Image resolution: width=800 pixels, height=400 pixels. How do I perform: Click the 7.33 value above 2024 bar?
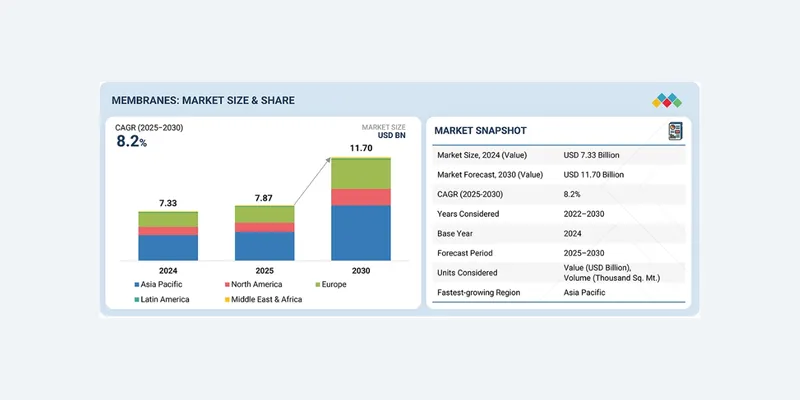[x=168, y=203]
